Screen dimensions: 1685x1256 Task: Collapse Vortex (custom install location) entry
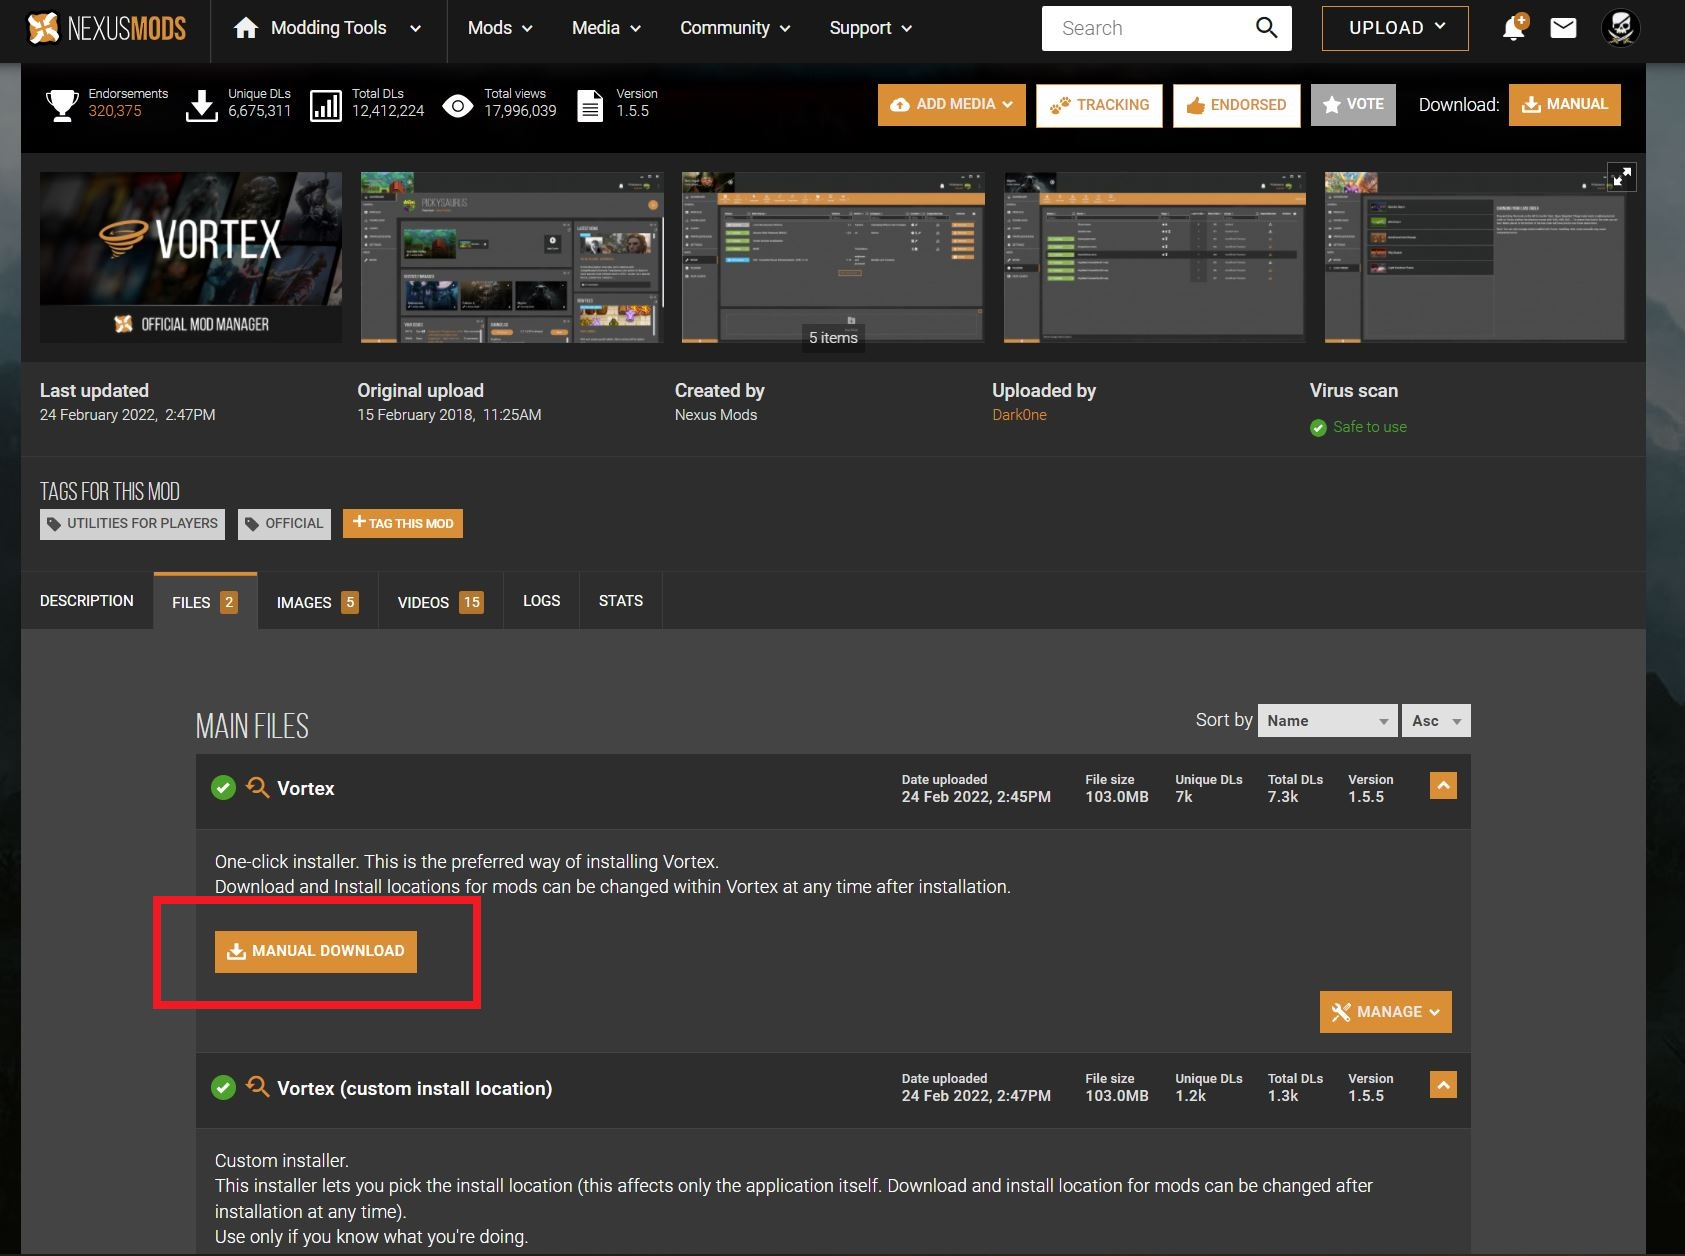1443,1085
